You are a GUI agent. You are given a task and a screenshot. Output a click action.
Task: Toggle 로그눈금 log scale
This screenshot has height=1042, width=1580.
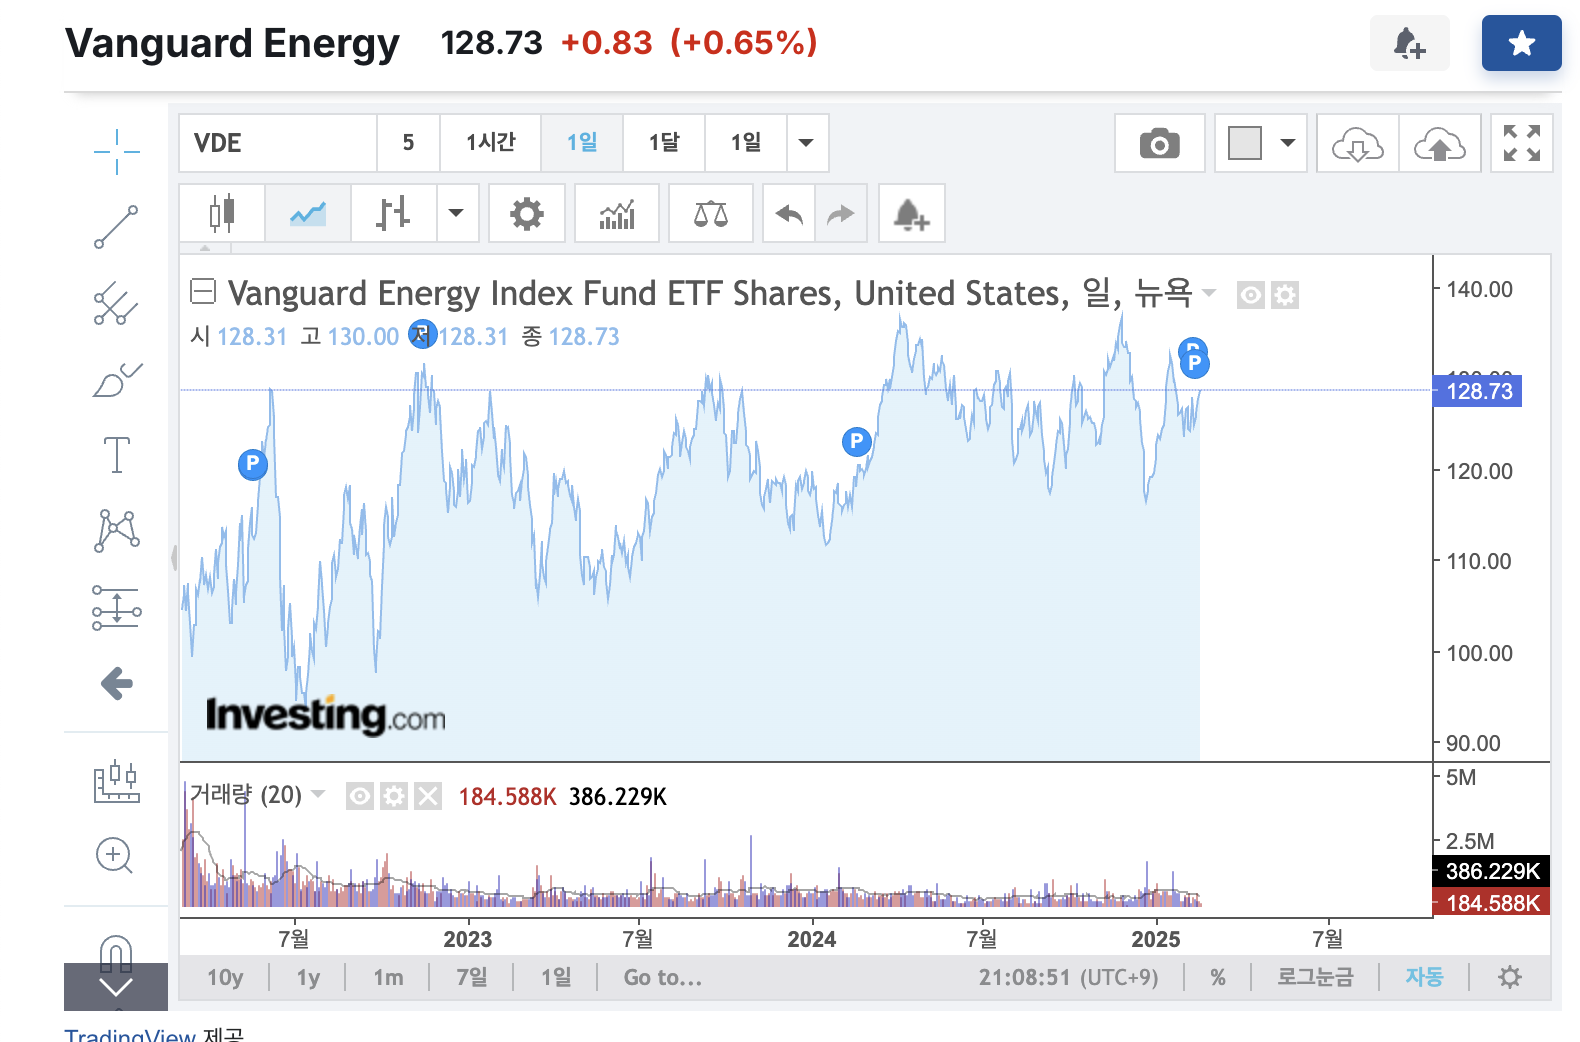click(1315, 977)
